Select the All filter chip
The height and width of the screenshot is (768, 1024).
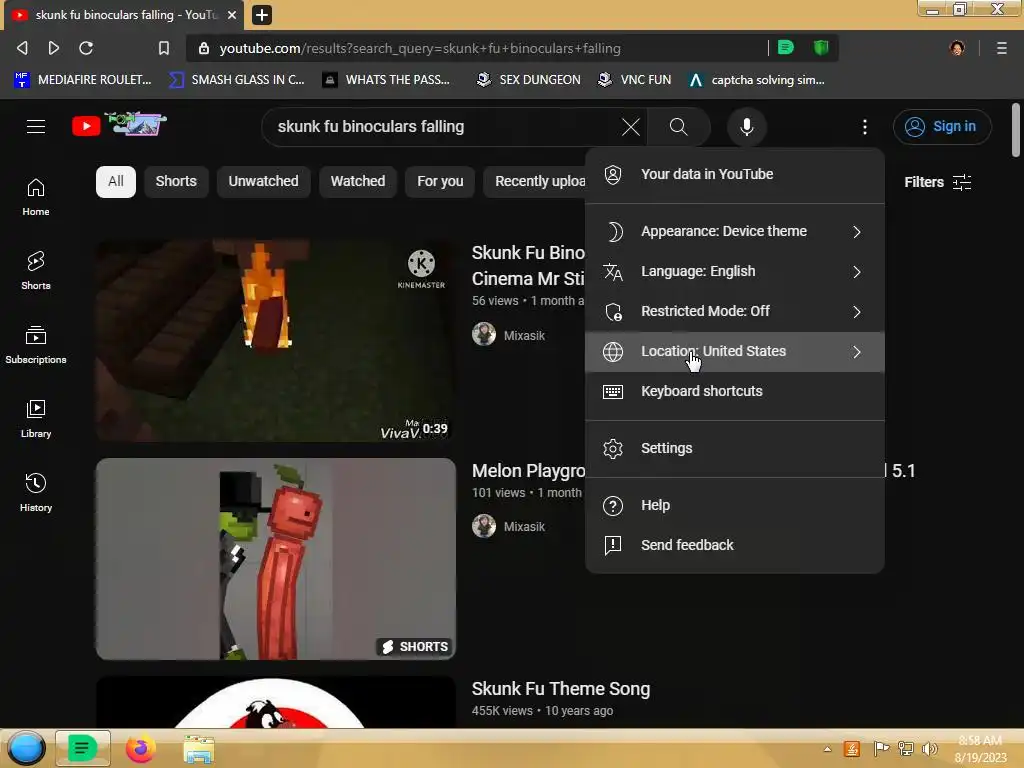(116, 182)
